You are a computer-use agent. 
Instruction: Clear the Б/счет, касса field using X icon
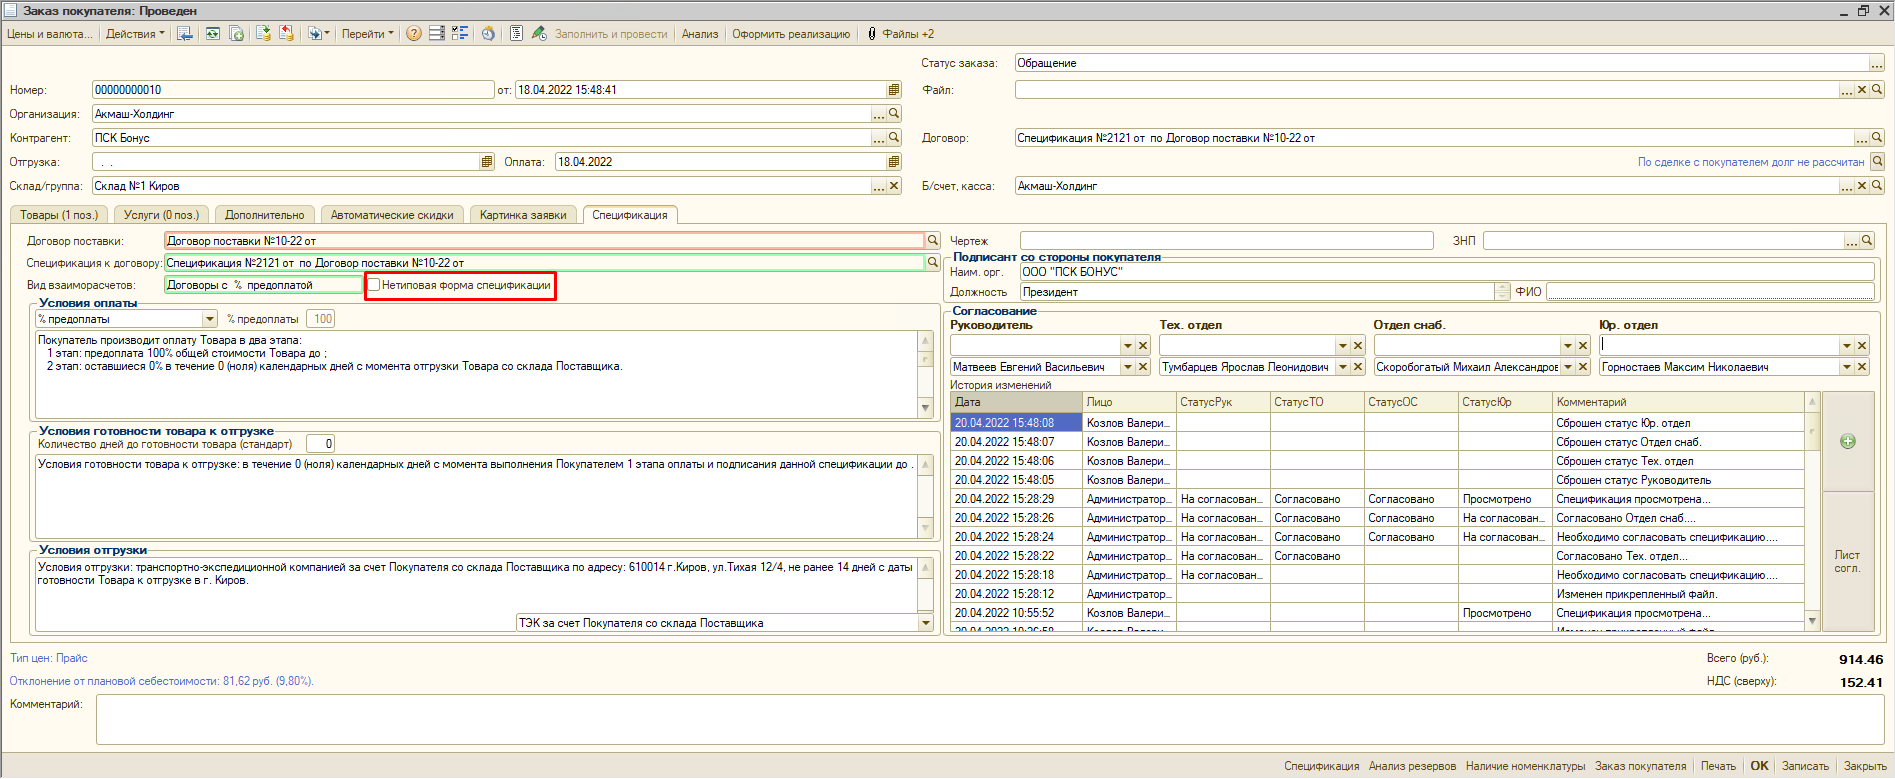pyautogui.click(x=1862, y=186)
